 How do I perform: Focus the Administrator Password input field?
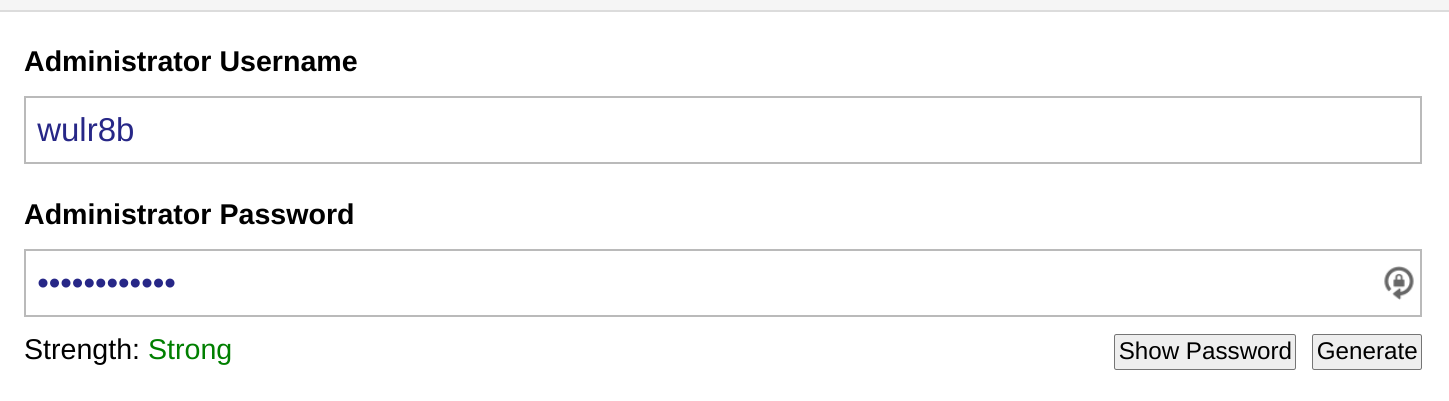[x=700, y=283]
